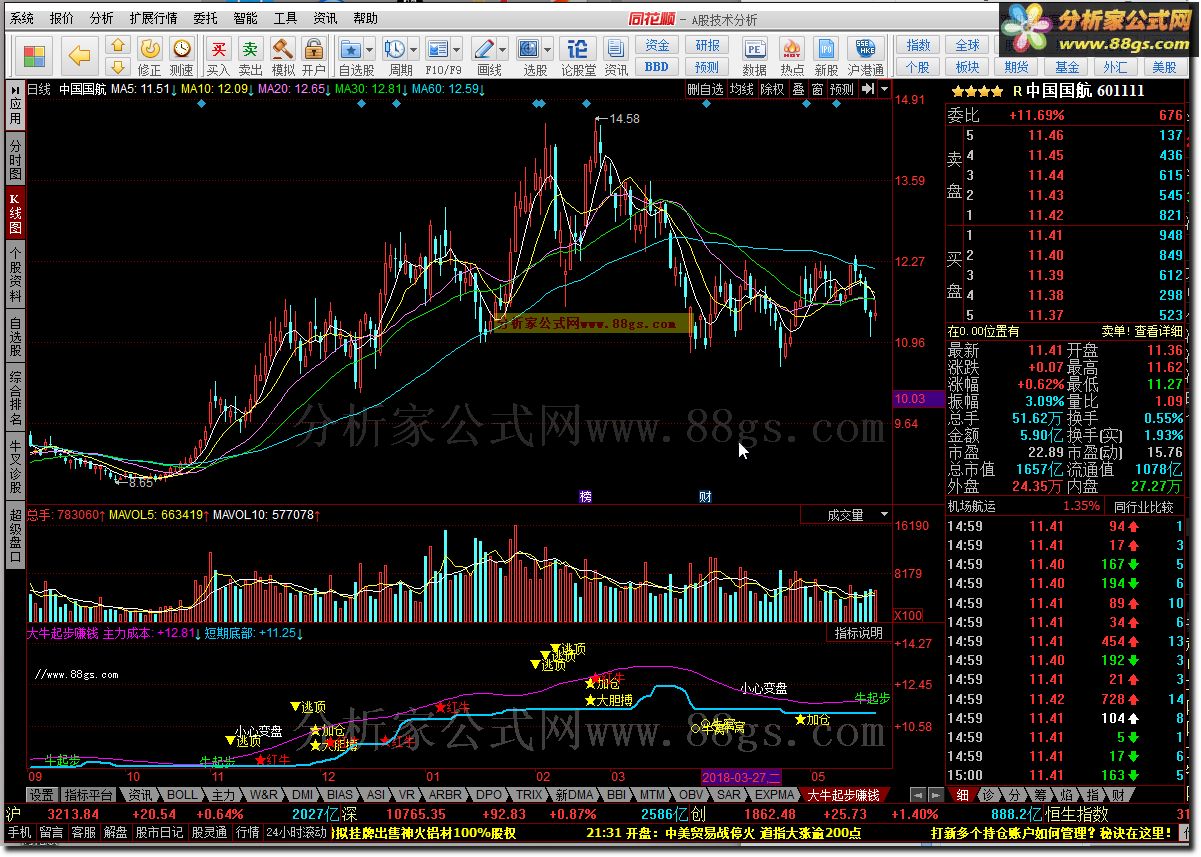
Task: Expand the 选股 dropdown arrow
Action: click(x=548, y=48)
